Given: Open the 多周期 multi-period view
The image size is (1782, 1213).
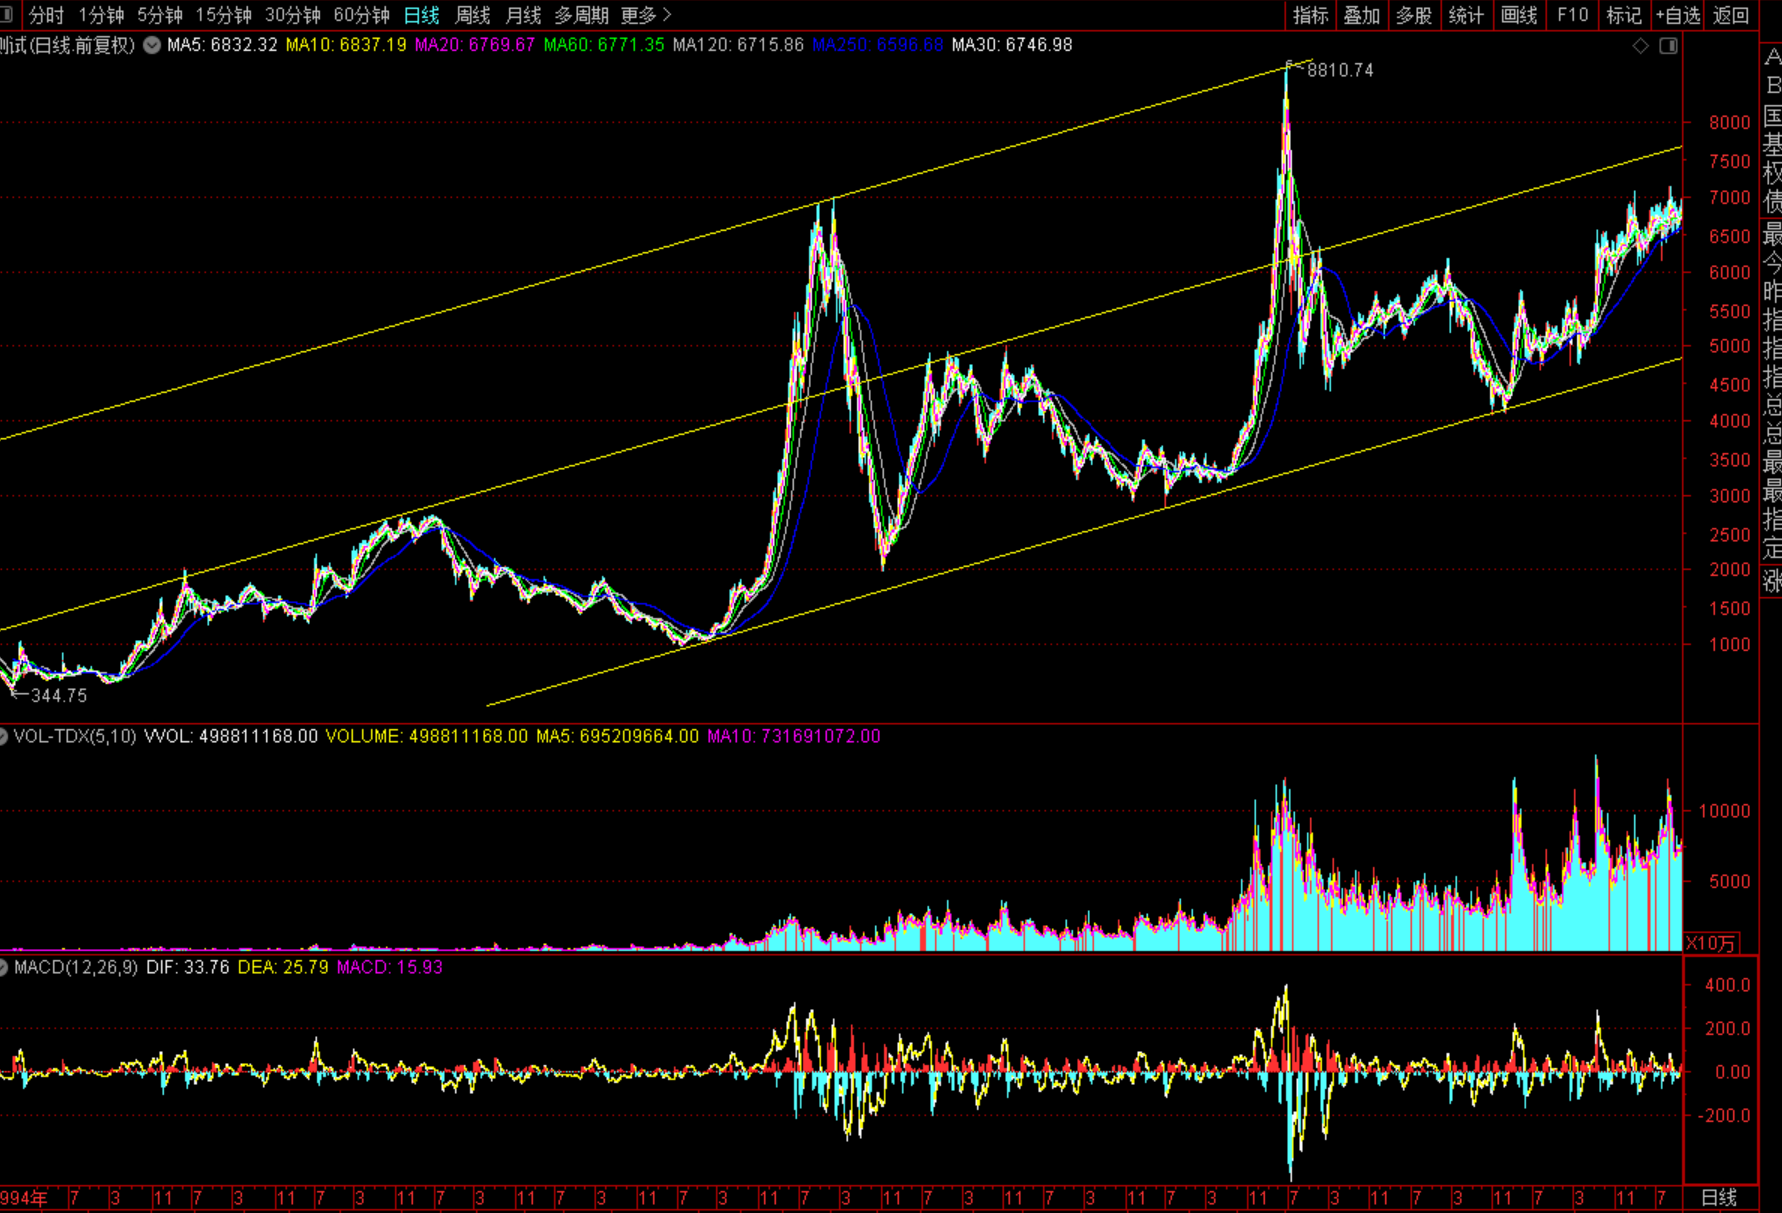Looking at the screenshot, I should 582,15.
